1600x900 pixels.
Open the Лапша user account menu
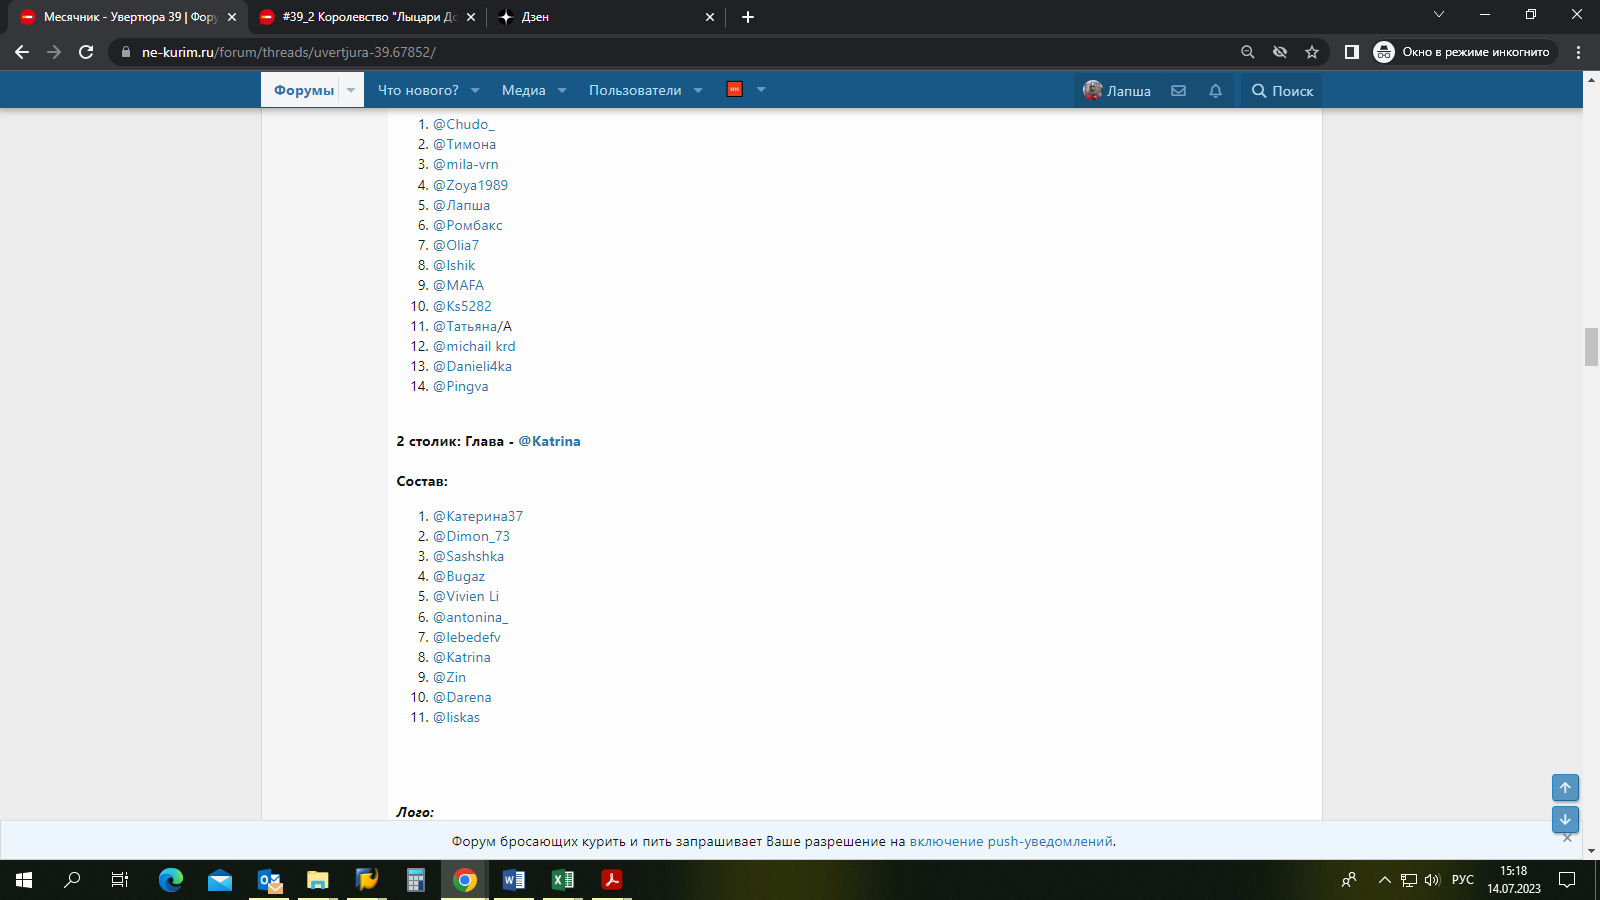[x=1117, y=90]
